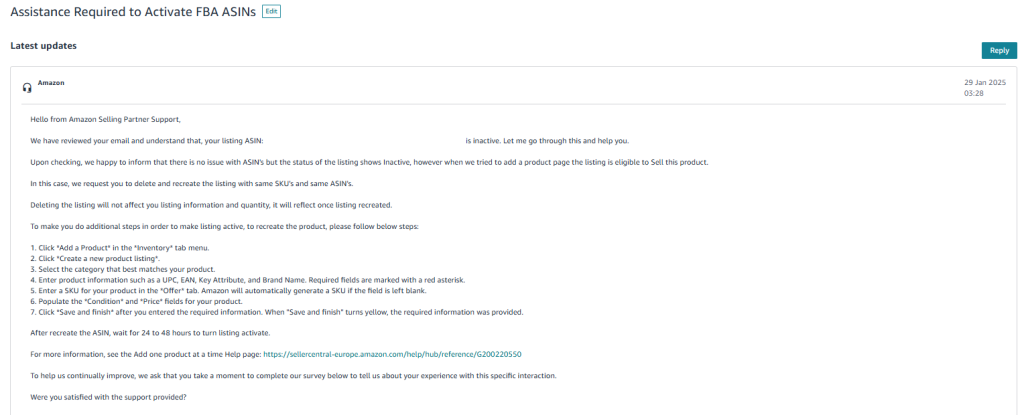Image resolution: width=1024 pixels, height=415 pixels.
Task: Click the "Assistance Required to Activate FBA ASINs" title
Action: point(133,12)
